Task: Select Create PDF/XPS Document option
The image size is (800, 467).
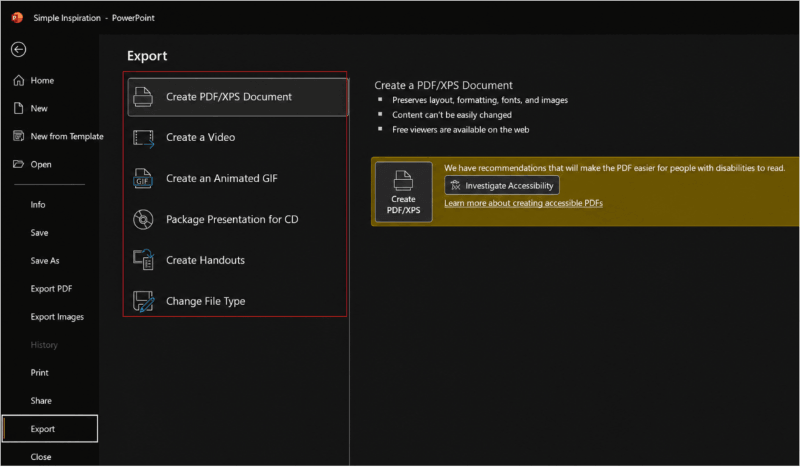Action: 238,97
